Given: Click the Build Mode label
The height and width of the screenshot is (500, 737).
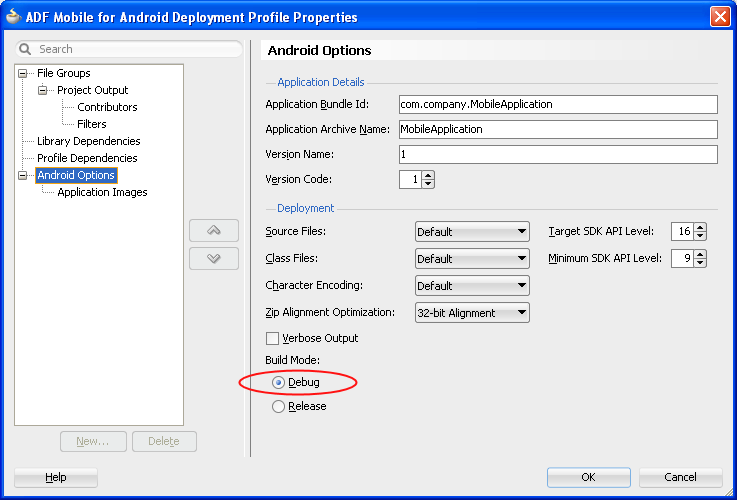Looking at the screenshot, I should [x=292, y=360].
